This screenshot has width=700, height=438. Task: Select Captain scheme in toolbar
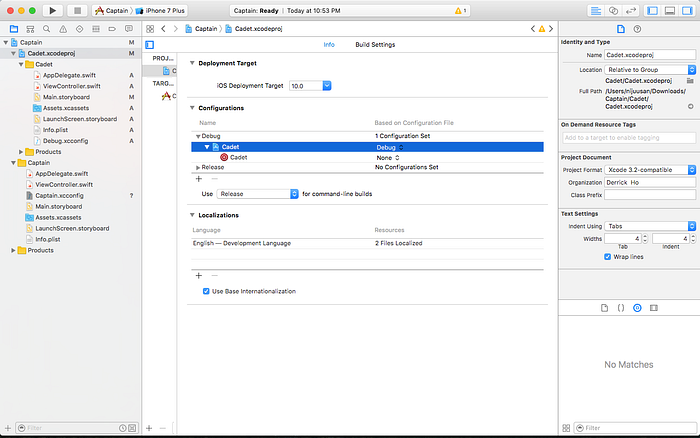click(x=112, y=11)
